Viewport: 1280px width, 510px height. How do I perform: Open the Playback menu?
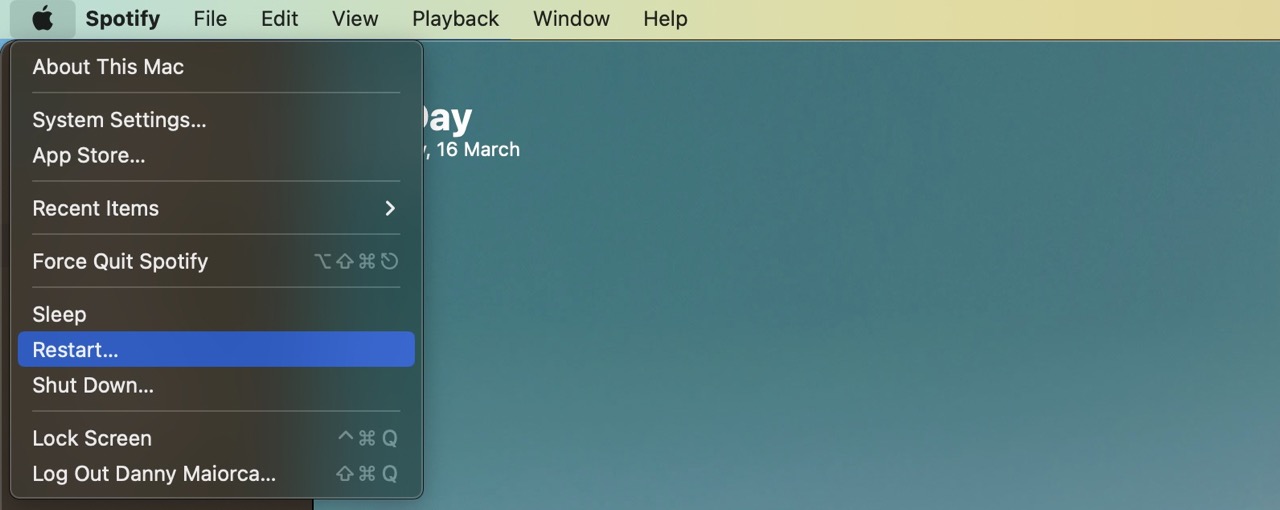455,19
